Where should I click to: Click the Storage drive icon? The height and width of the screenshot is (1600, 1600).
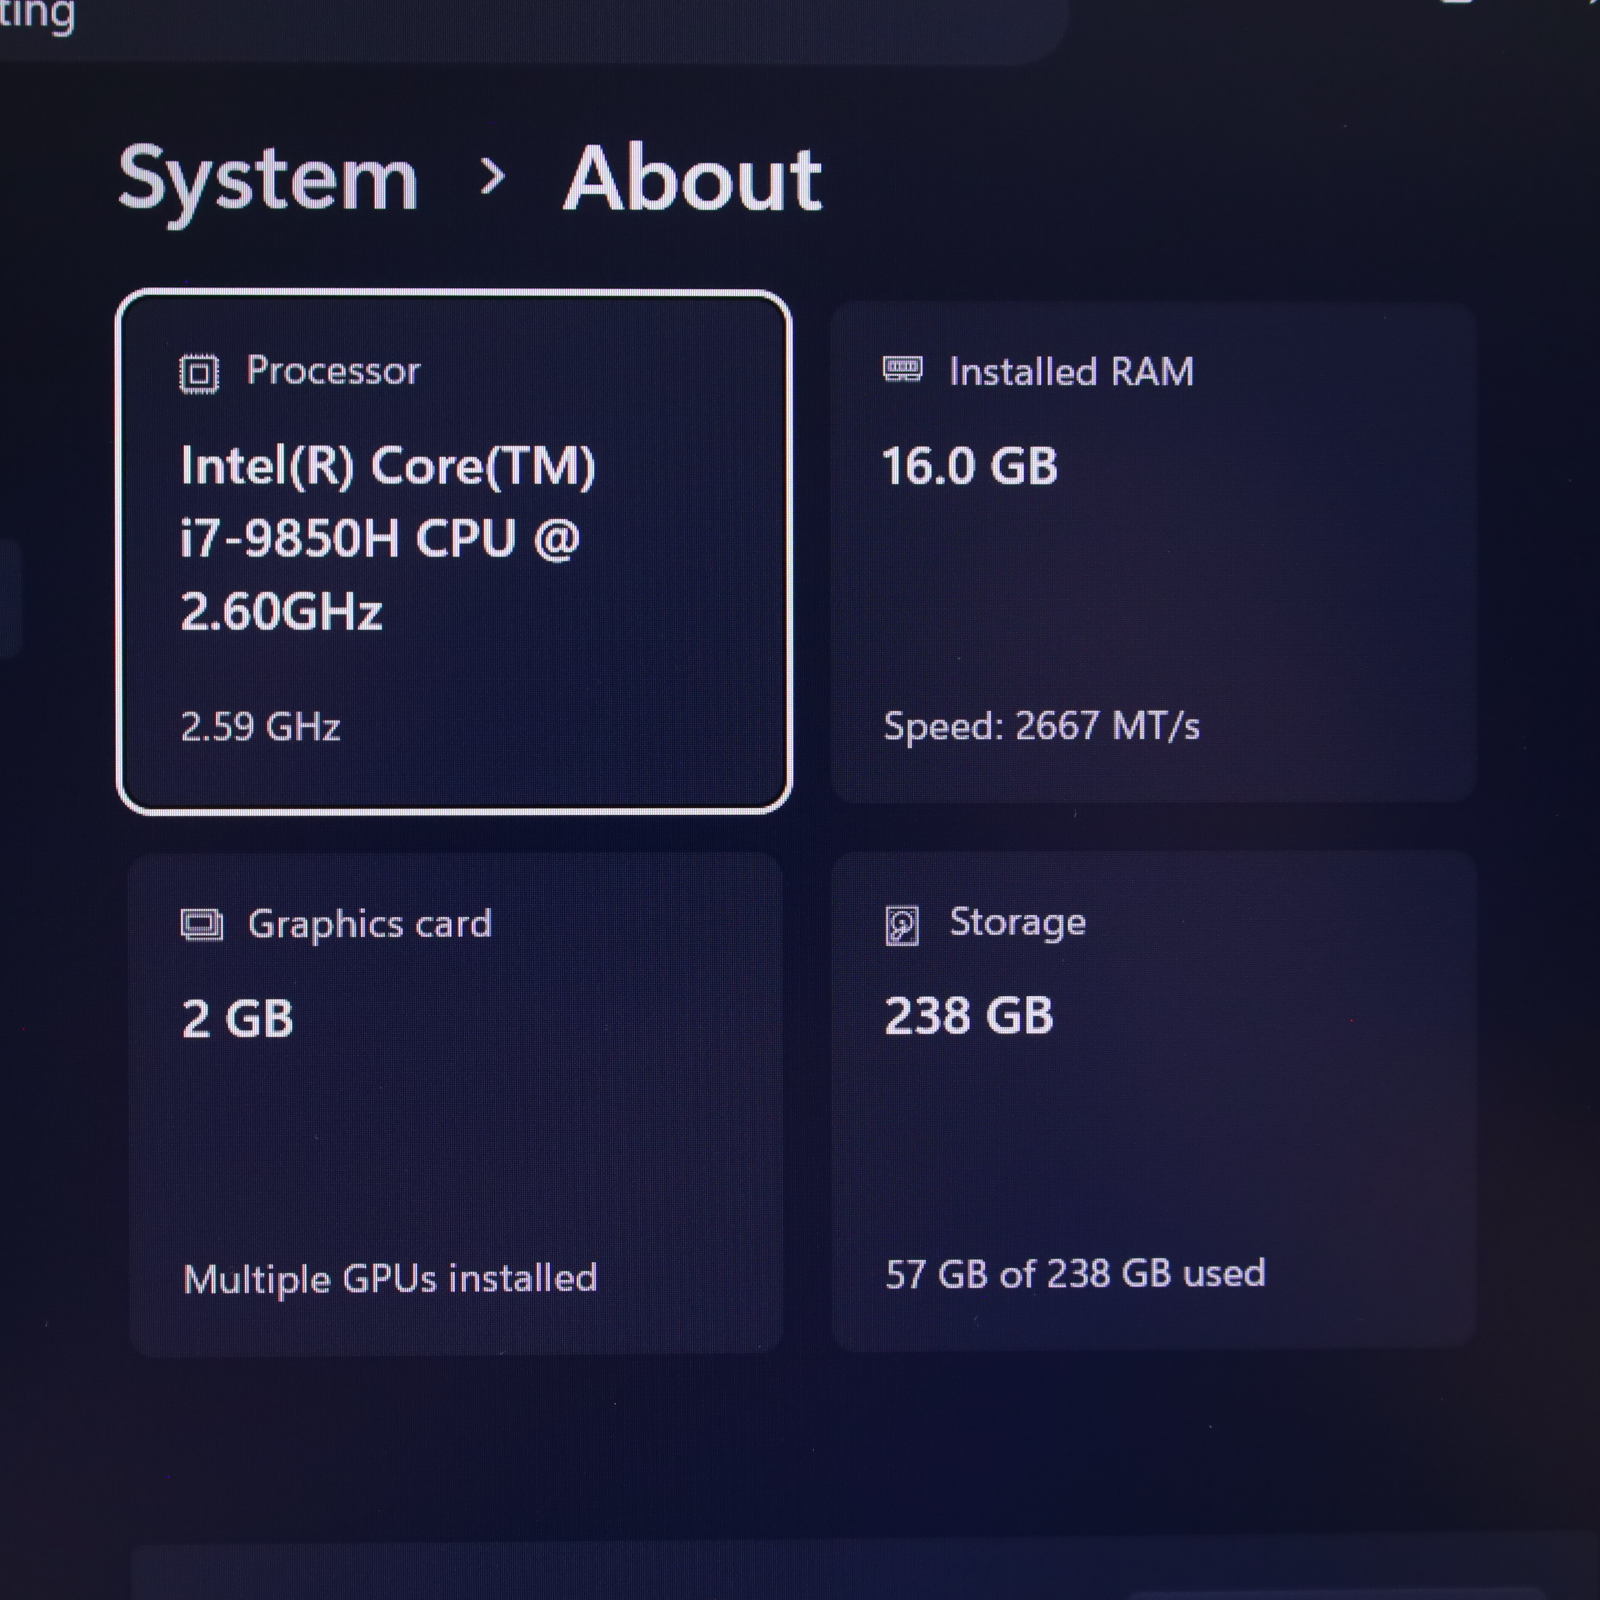tap(902, 925)
